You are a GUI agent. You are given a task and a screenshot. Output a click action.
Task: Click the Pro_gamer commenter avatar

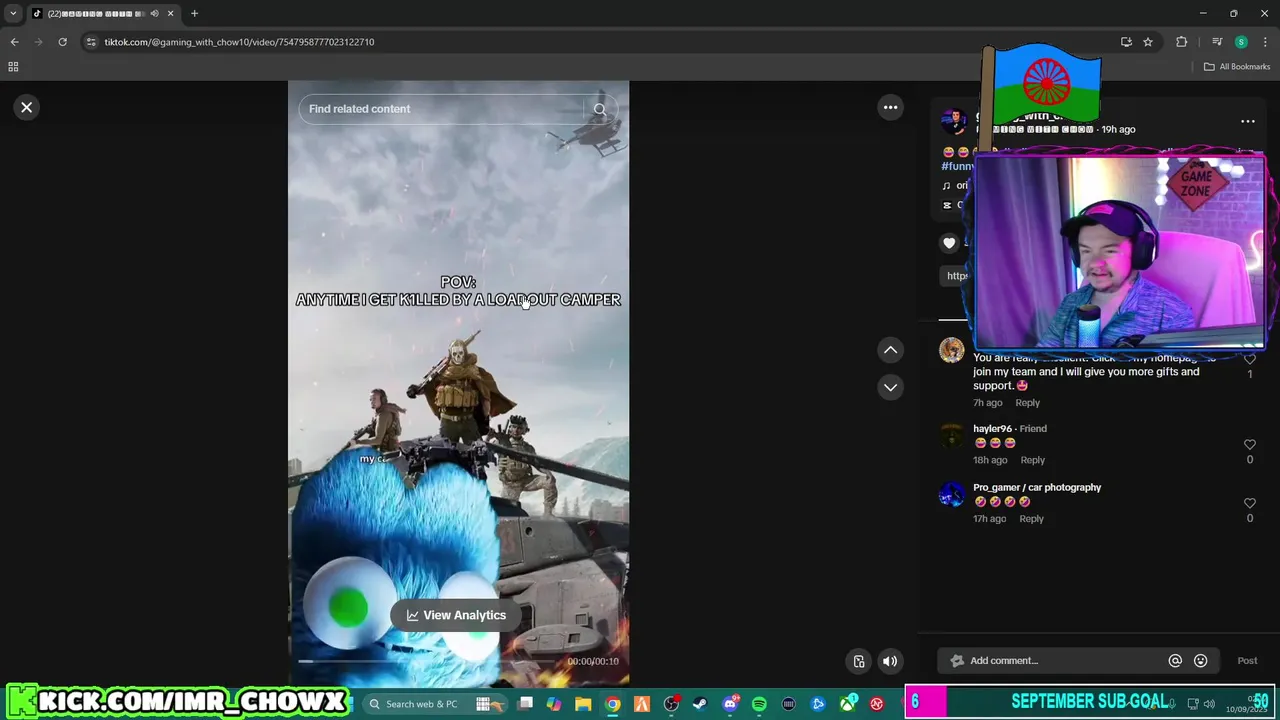951,494
